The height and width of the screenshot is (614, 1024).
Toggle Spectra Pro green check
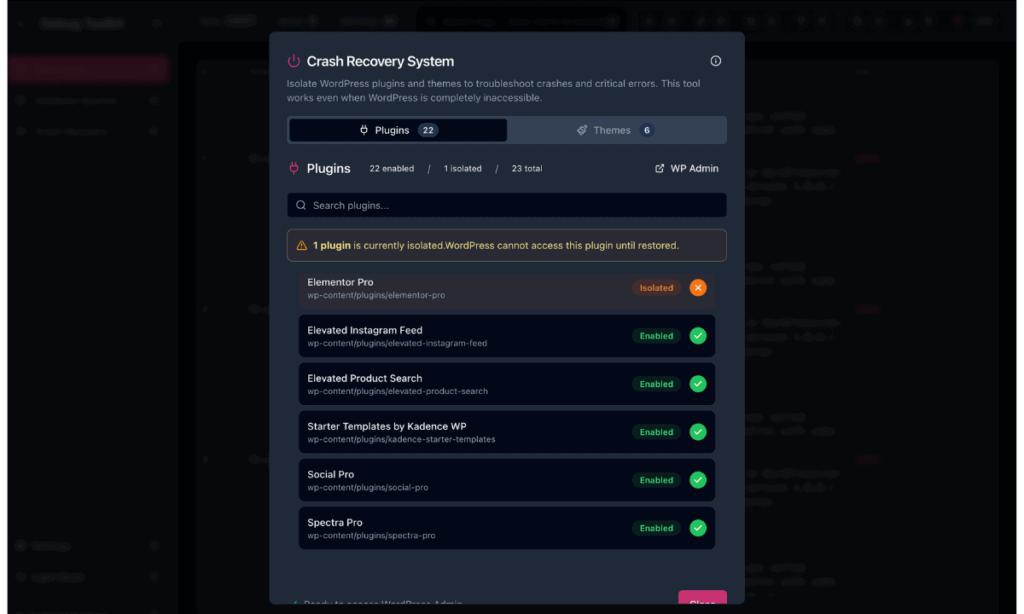point(698,528)
